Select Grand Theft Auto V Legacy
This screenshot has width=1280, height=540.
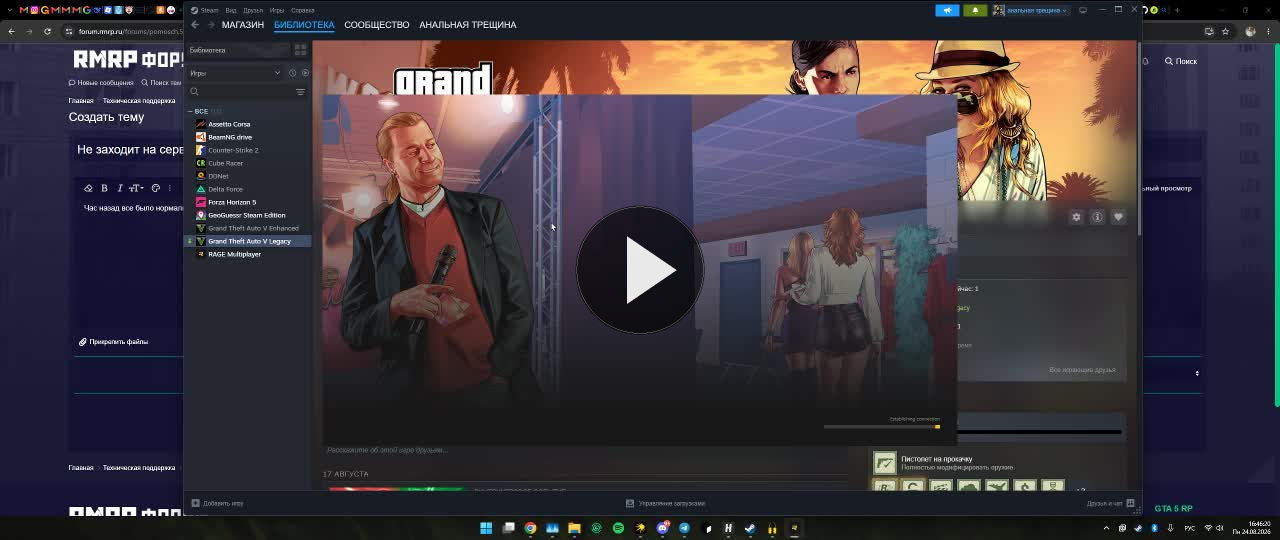[x=249, y=241]
